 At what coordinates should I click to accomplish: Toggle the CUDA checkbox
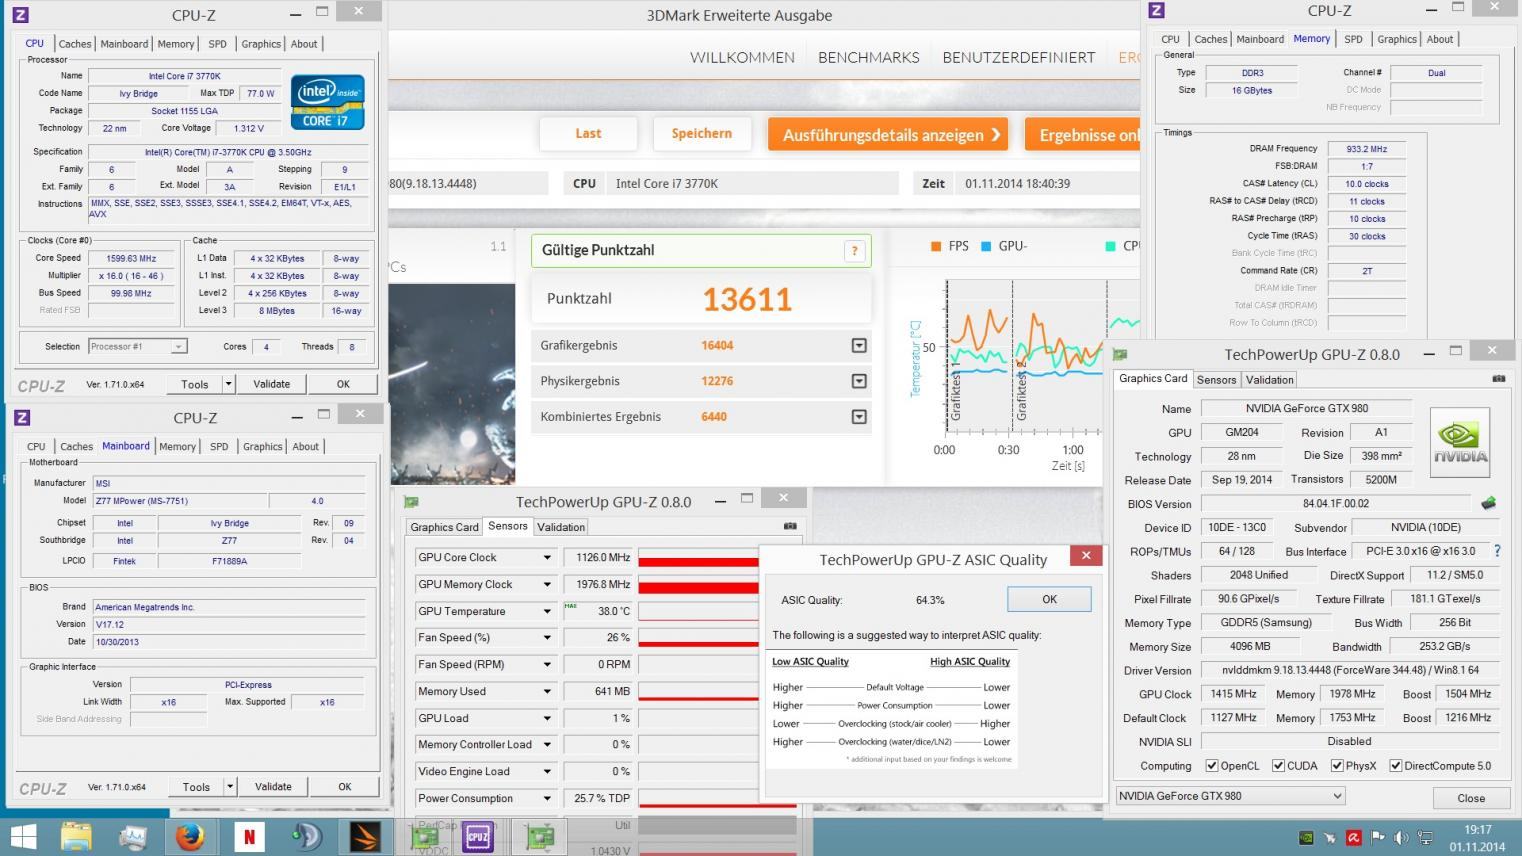[x=1278, y=766]
